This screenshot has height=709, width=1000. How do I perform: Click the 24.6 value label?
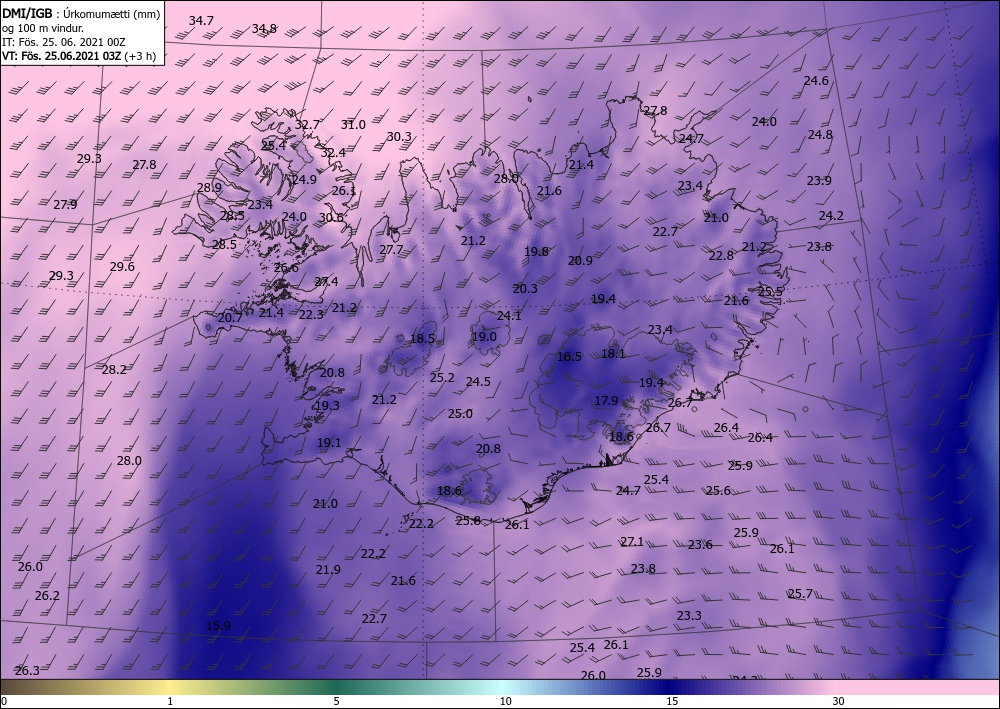816,80
